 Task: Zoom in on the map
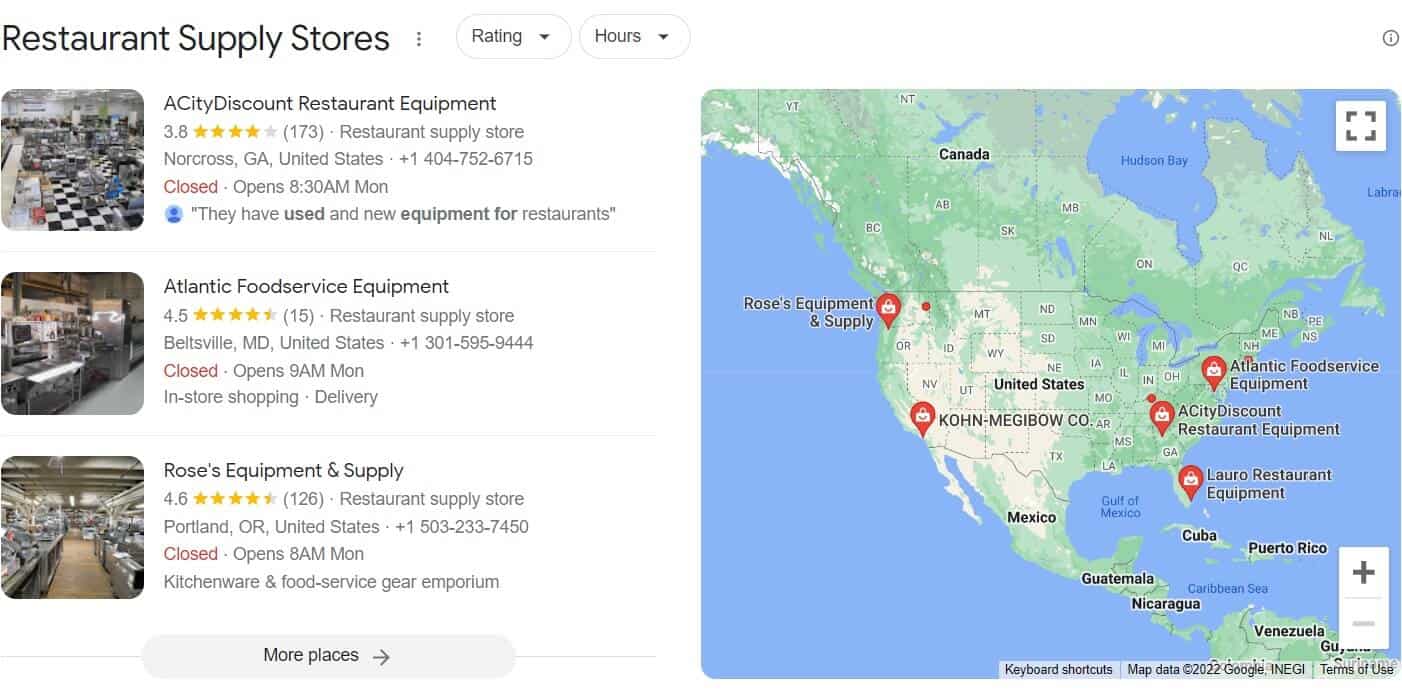coord(1363,573)
